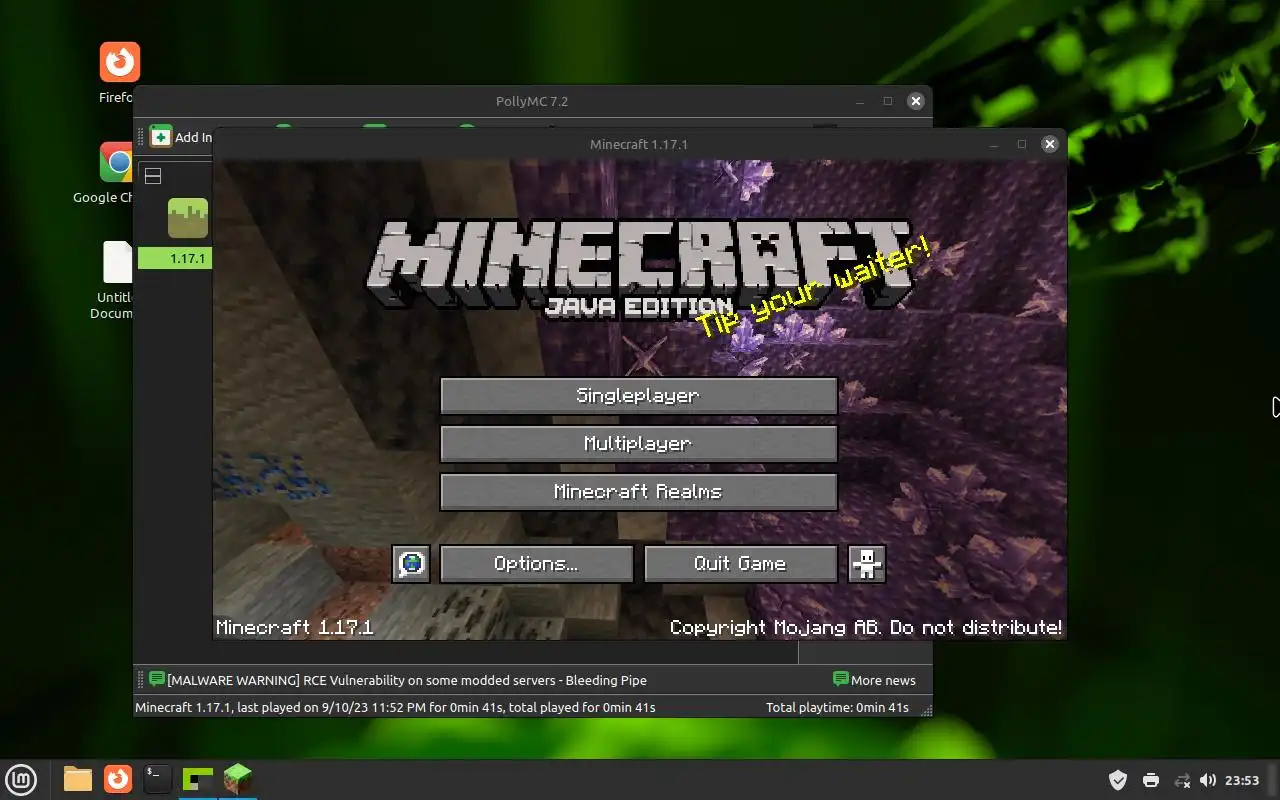Screen dimensions: 1280x800
Task: Click the Copyright Mojang AB text
Action: pos(866,627)
